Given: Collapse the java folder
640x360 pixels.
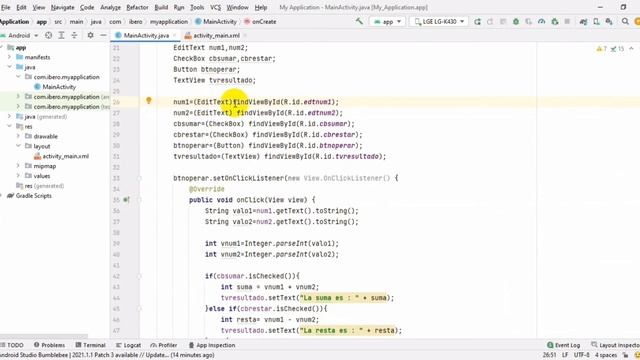Looking at the screenshot, I should point(10,67).
